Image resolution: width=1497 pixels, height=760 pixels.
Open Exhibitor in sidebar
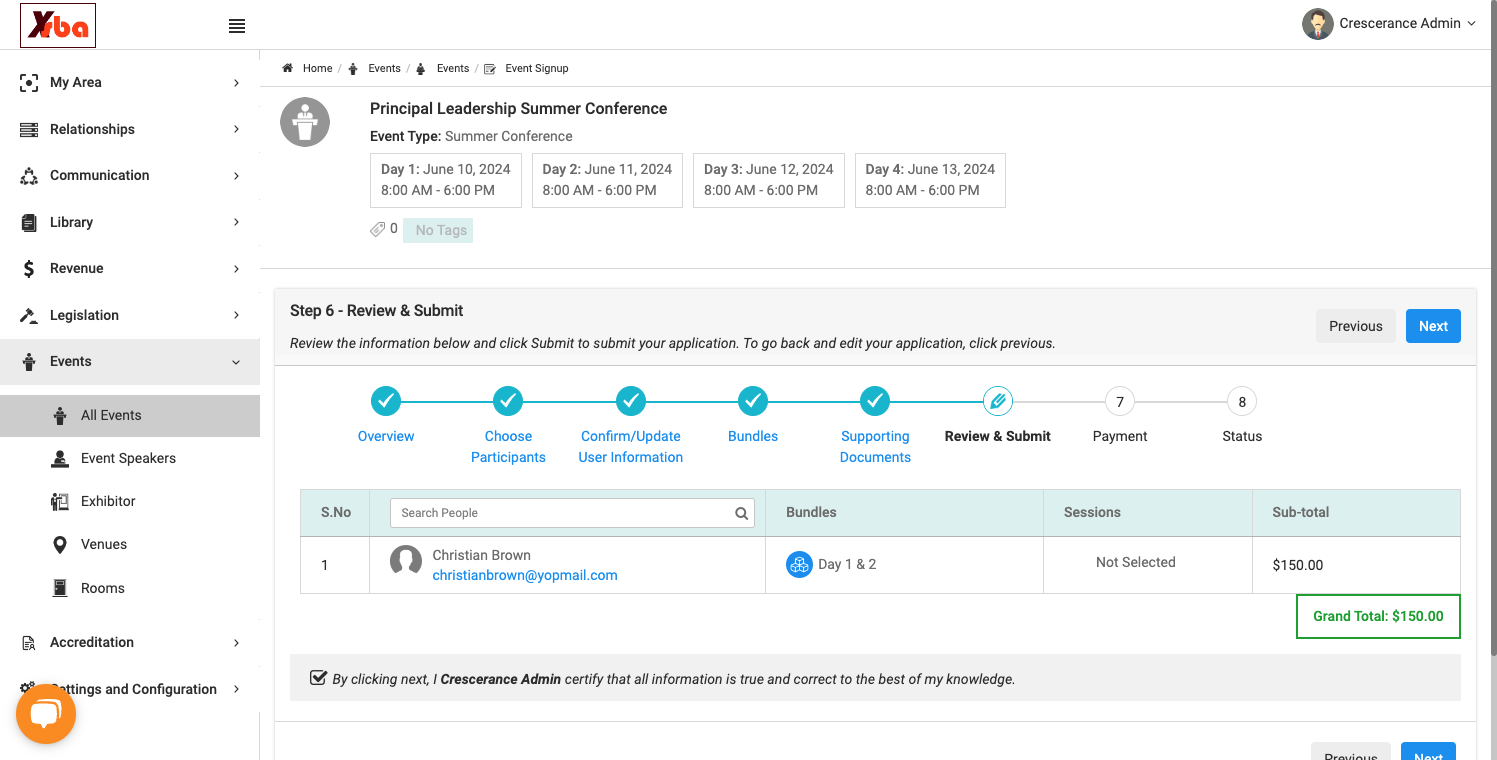click(x=130, y=501)
